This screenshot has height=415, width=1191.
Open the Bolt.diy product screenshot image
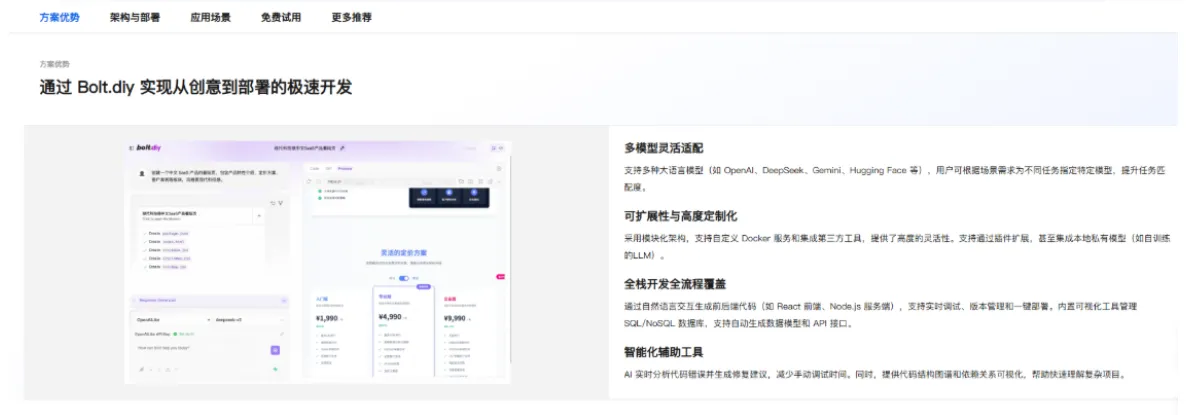tap(318, 262)
